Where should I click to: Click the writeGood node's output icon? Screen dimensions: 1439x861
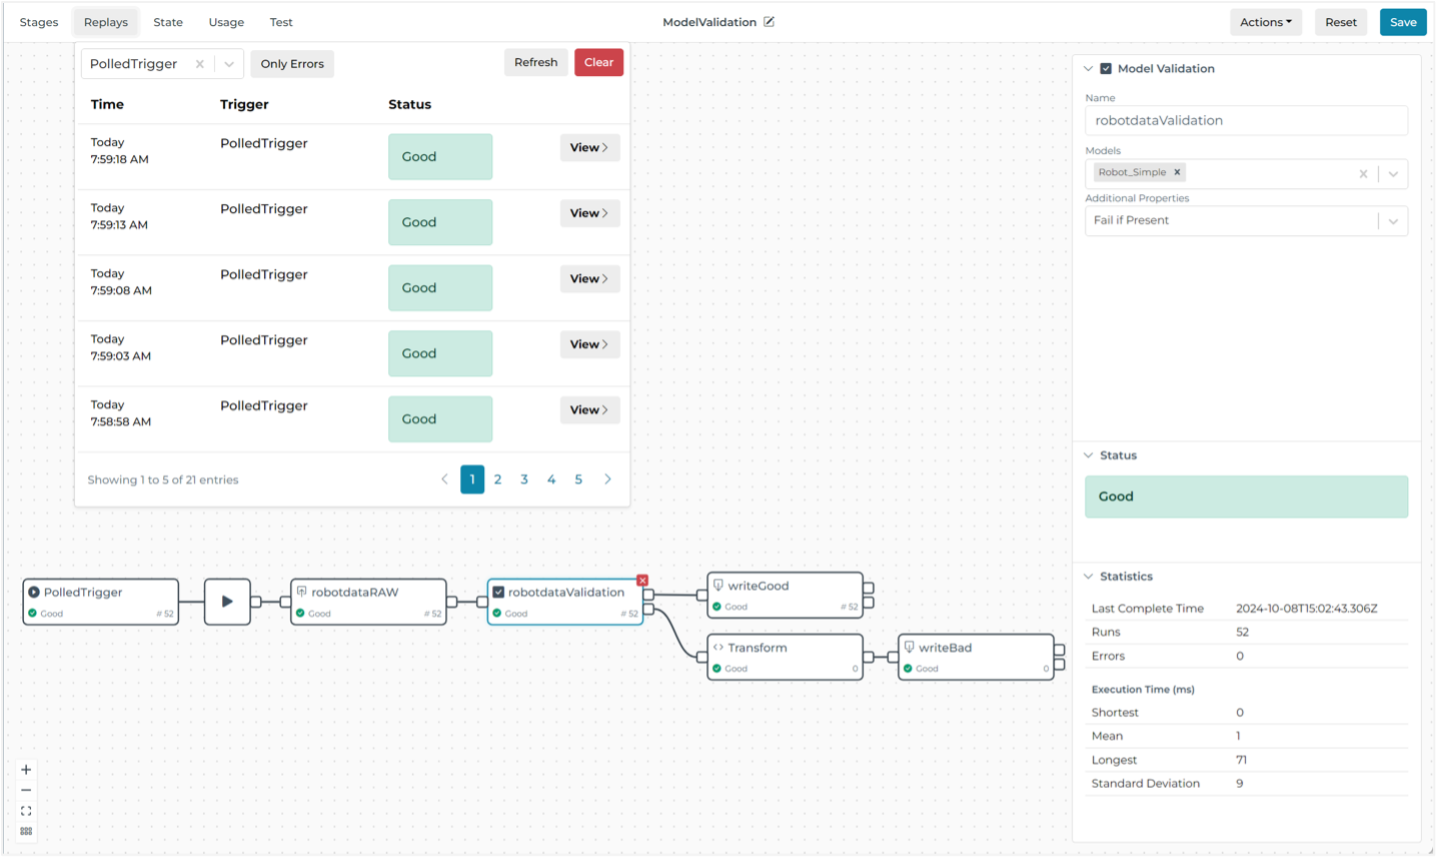[717, 586]
